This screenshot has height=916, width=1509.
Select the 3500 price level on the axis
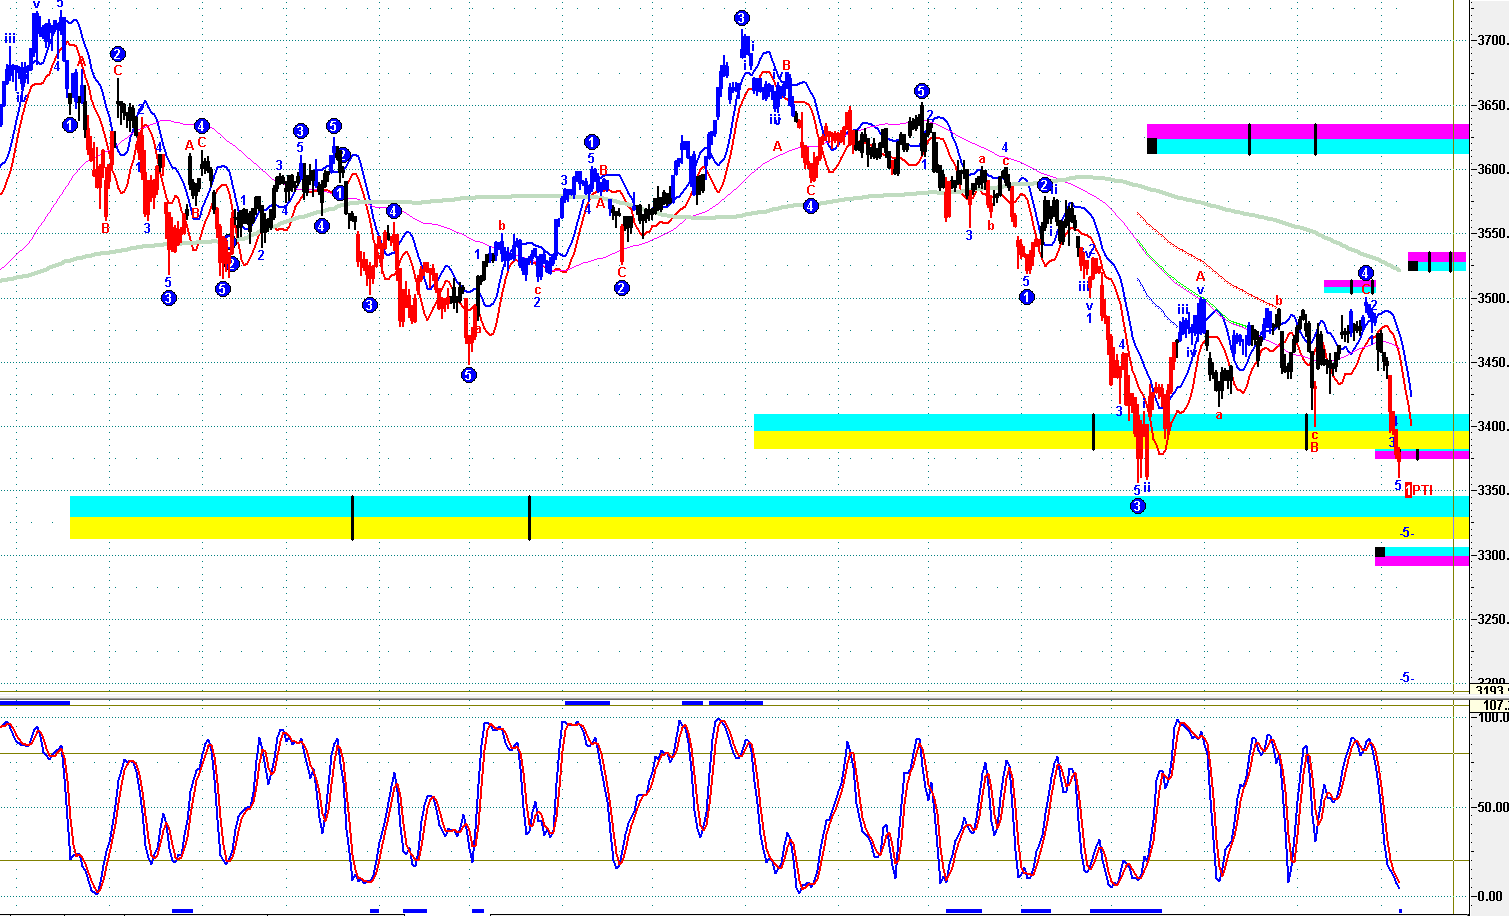[x=1491, y=299]
